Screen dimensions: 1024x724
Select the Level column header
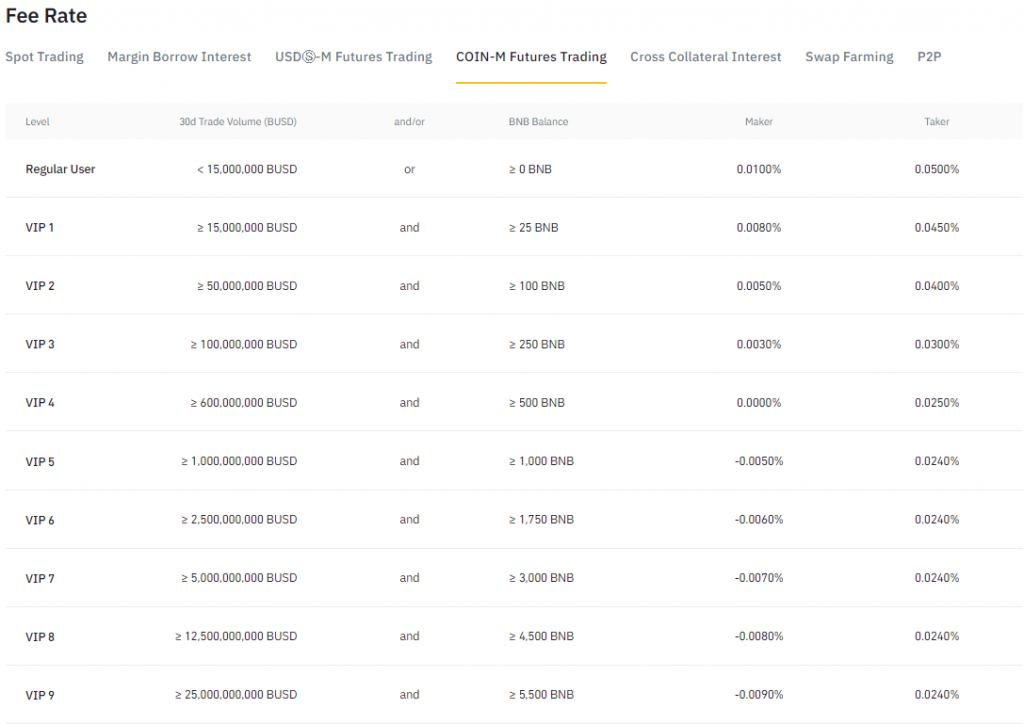coord(37,121)
